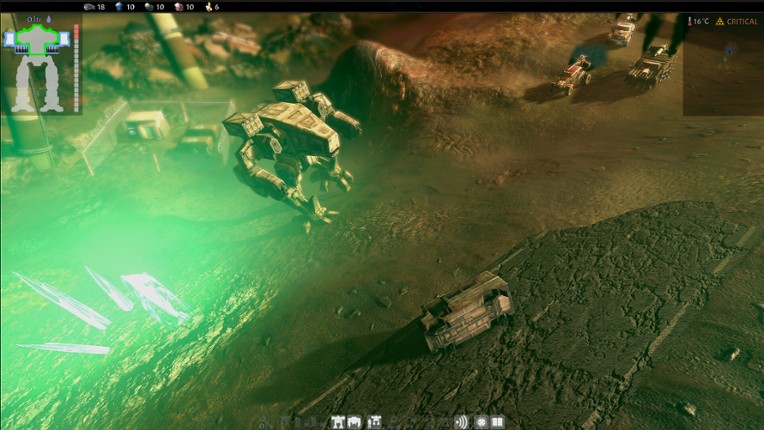Viewport: 764px width, 430px height.
Task: Select the second mech mode icon
Action: [353, 422]
